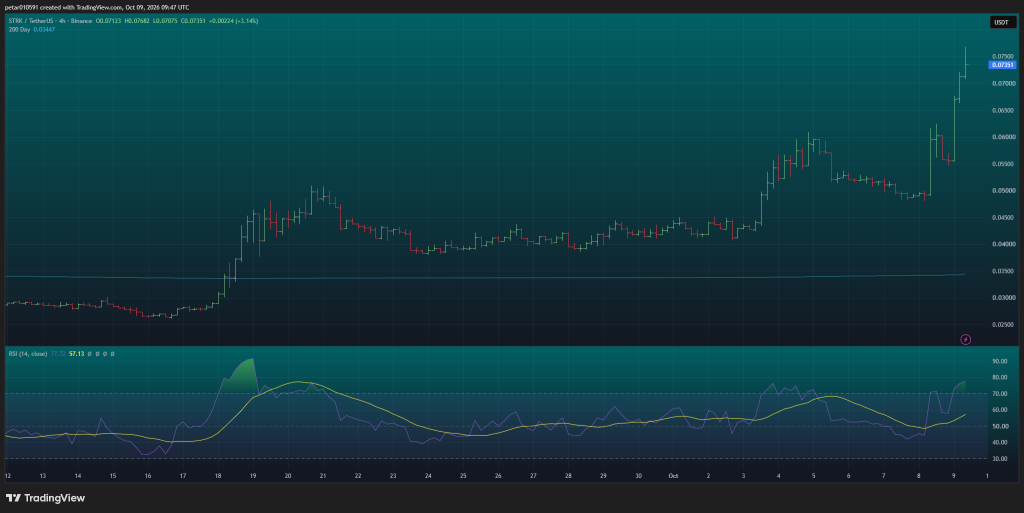The image size is (1024, 513).
Task: Click date 19 on the time axis
Action: pos(253,476)
